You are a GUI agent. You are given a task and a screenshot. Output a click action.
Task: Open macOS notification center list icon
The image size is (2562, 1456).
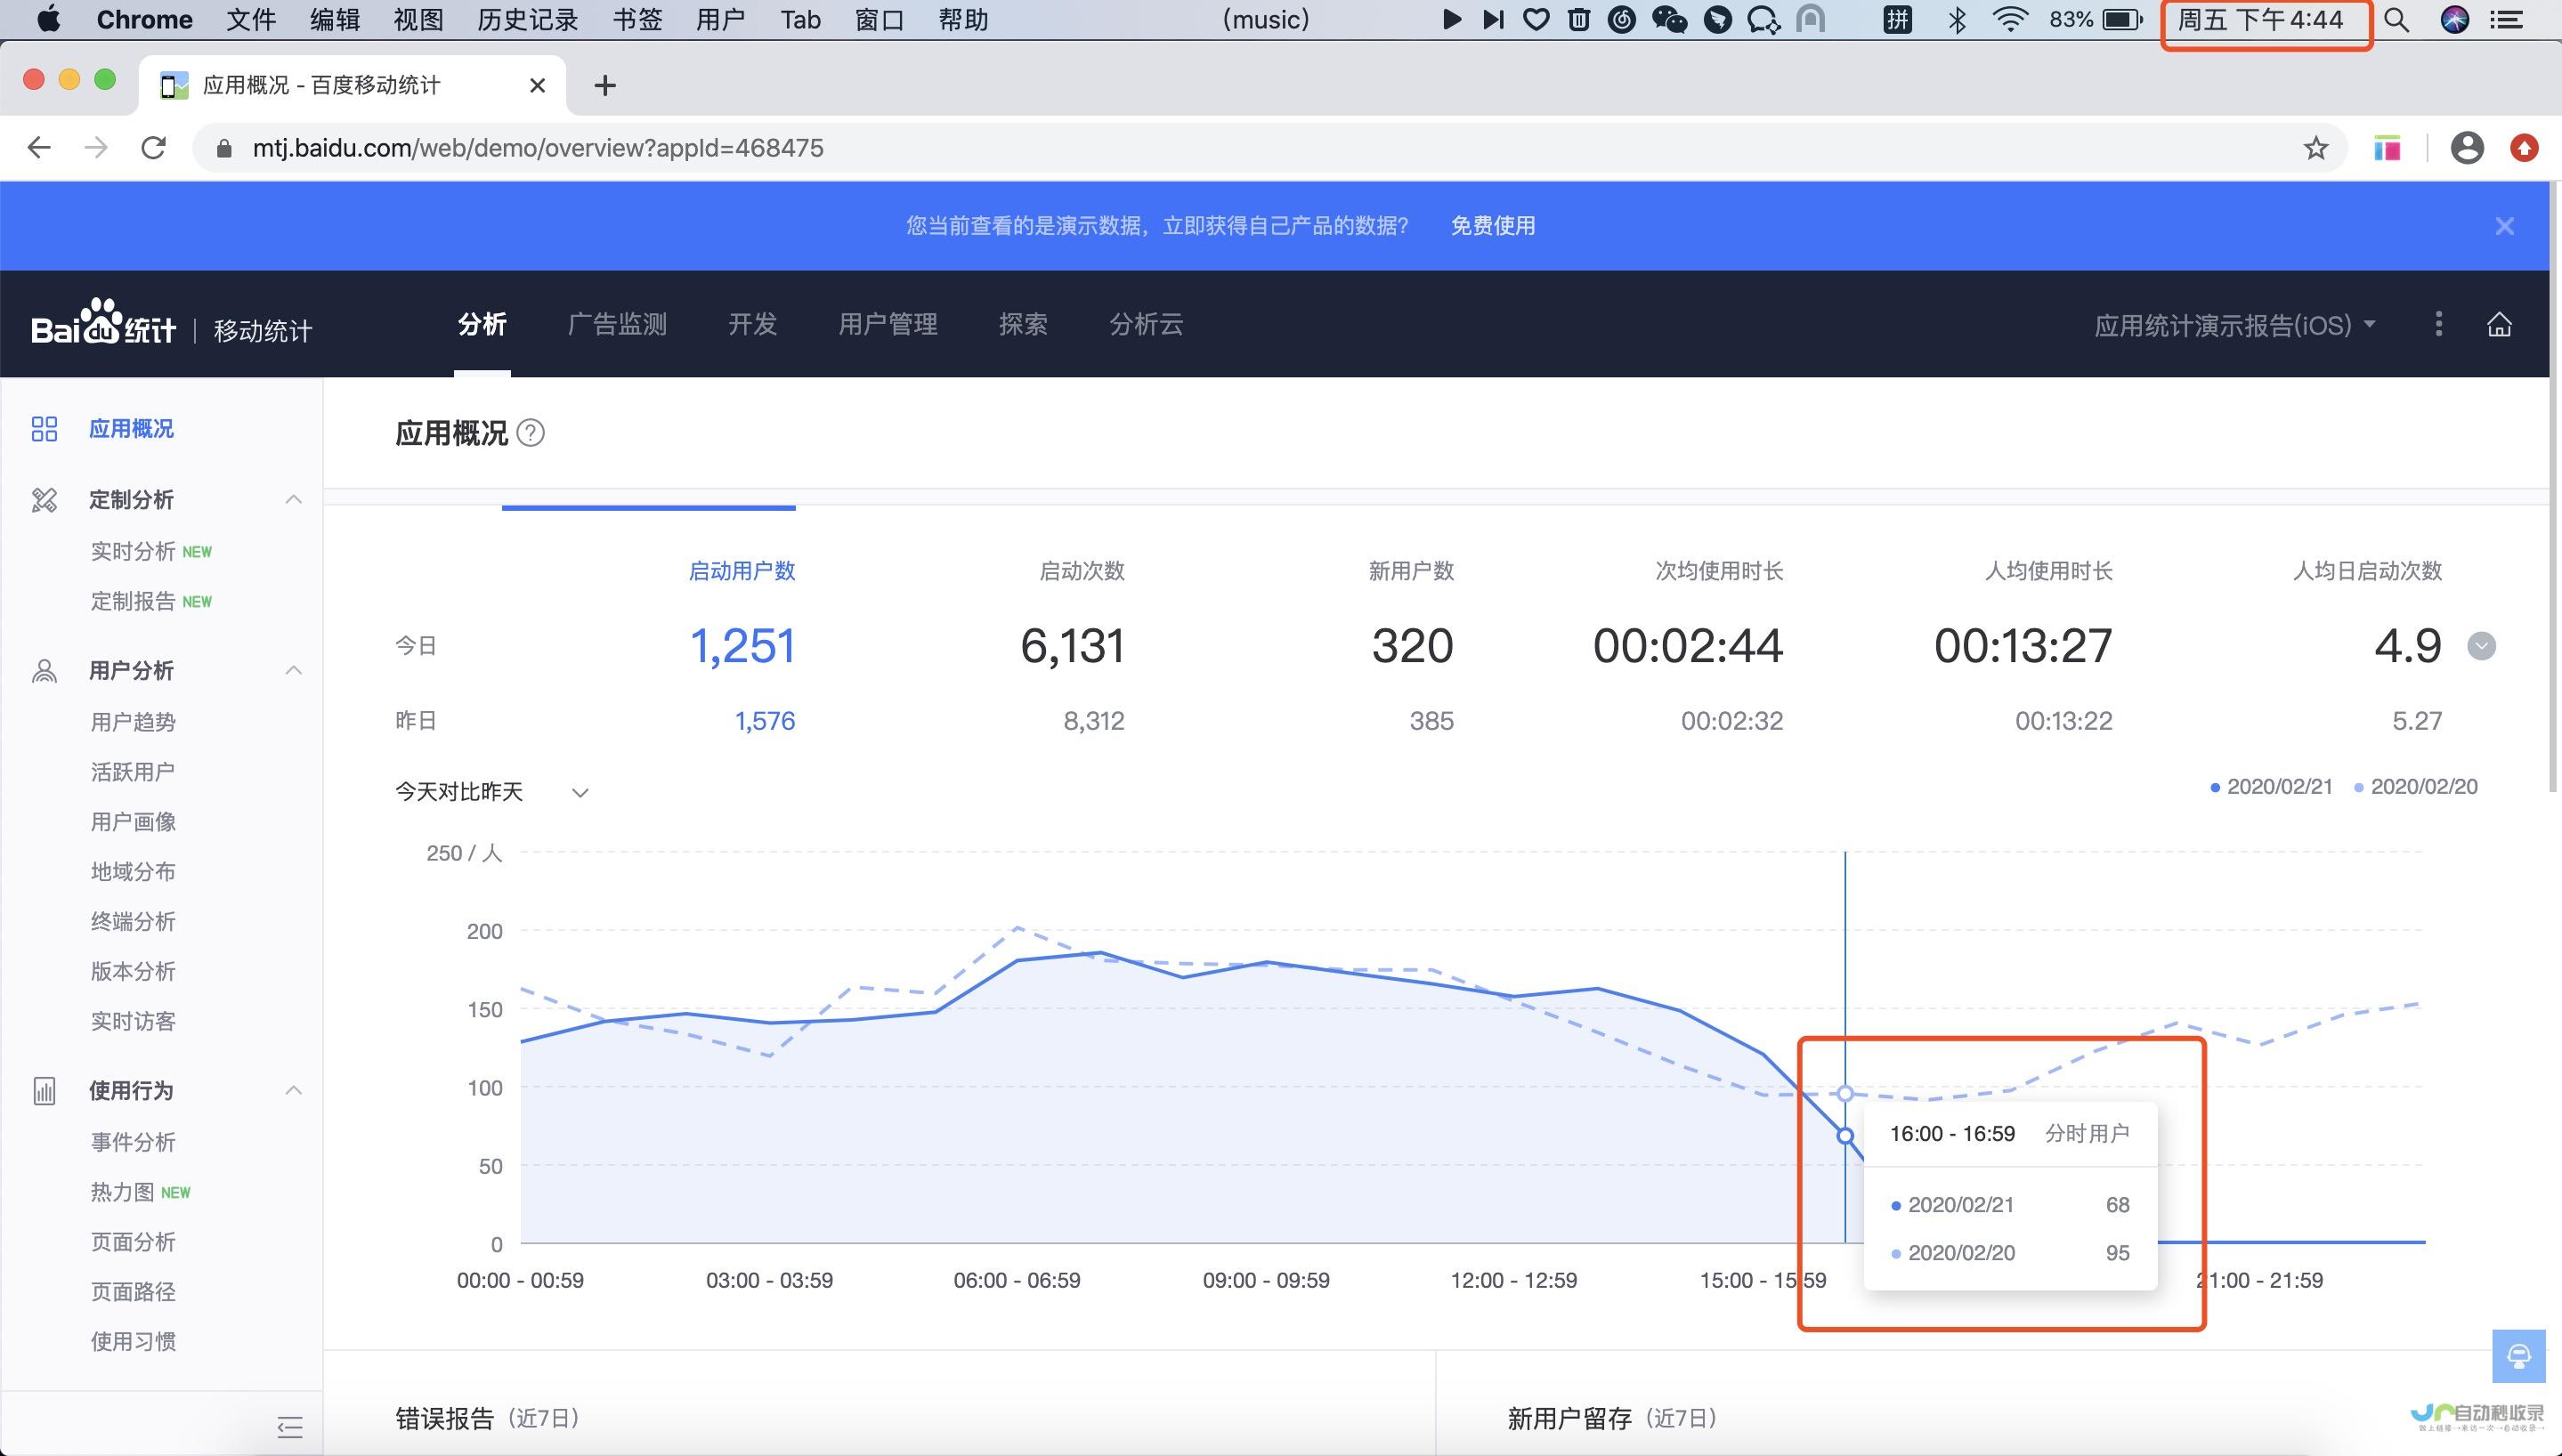(x=2506, y=19)
